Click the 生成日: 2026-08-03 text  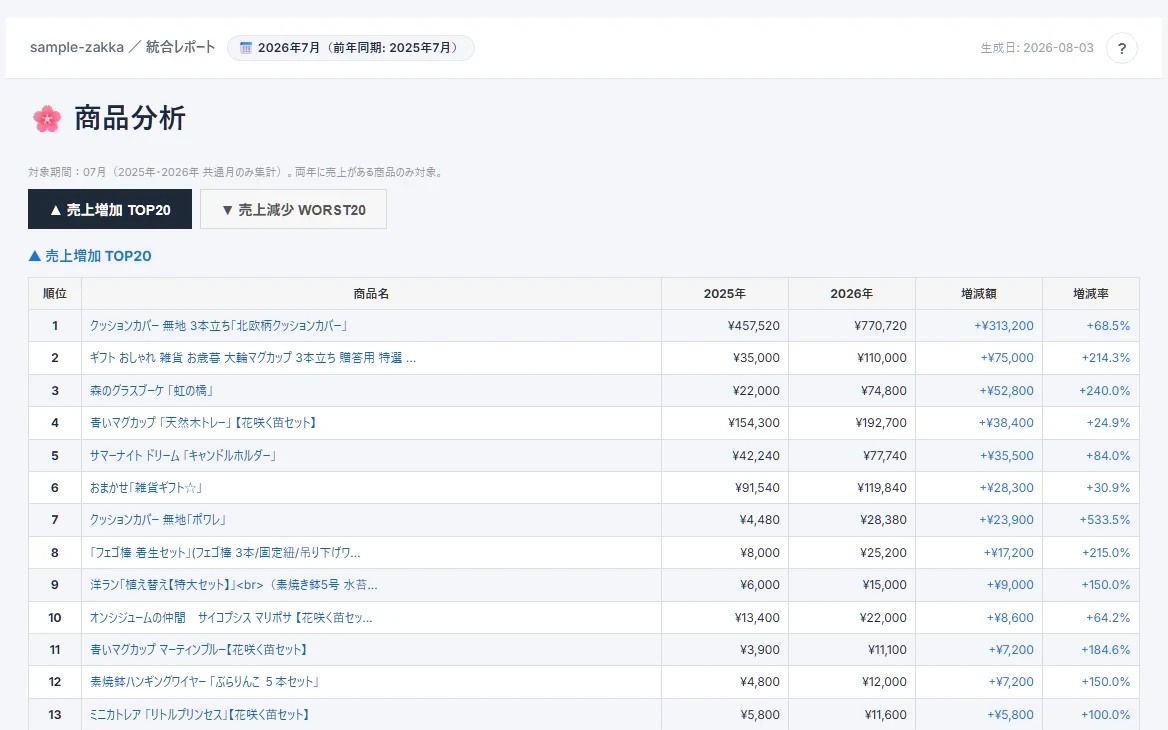tap(1037, 48)
